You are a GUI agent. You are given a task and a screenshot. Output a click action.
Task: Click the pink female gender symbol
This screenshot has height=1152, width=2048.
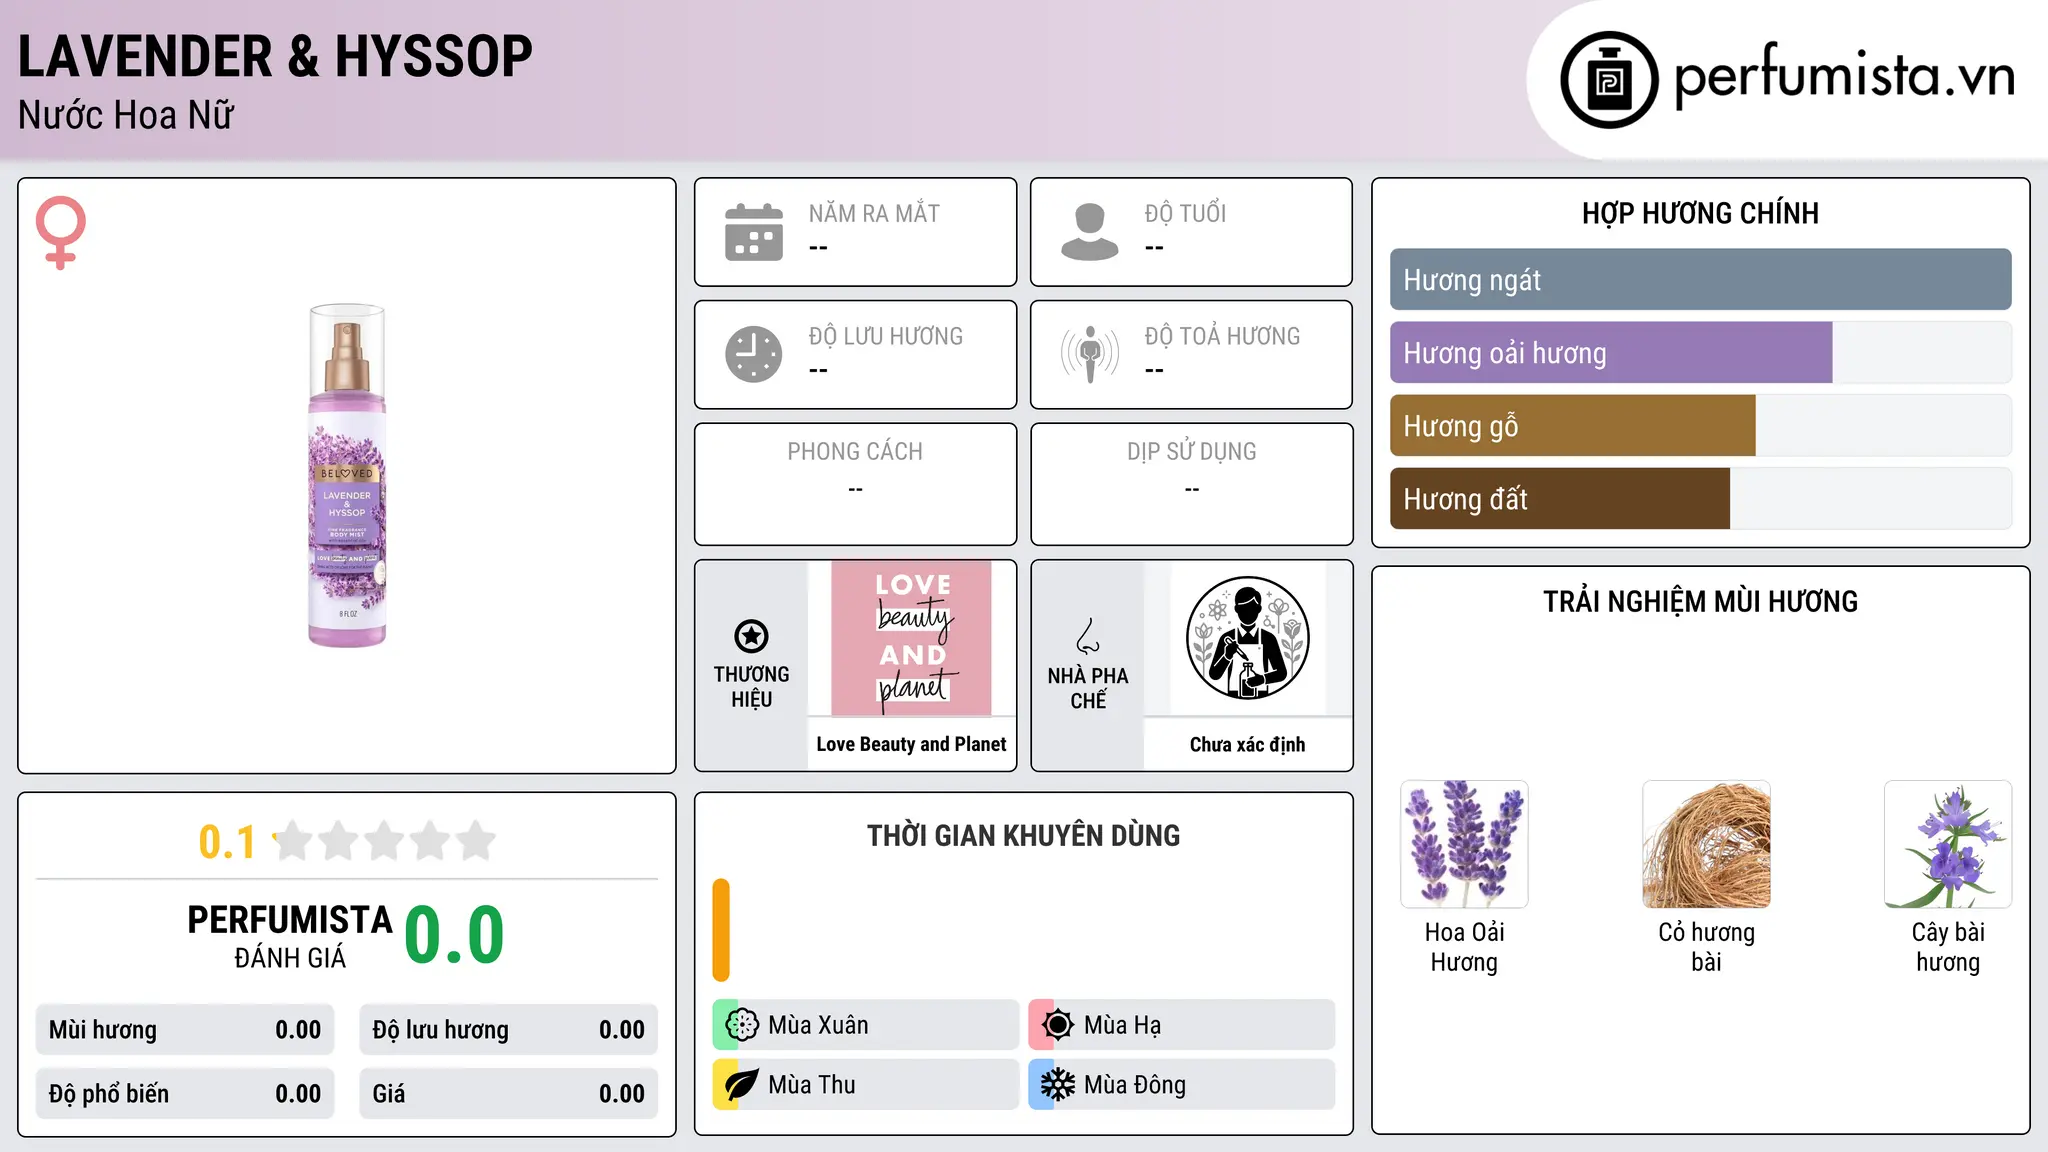61,232
